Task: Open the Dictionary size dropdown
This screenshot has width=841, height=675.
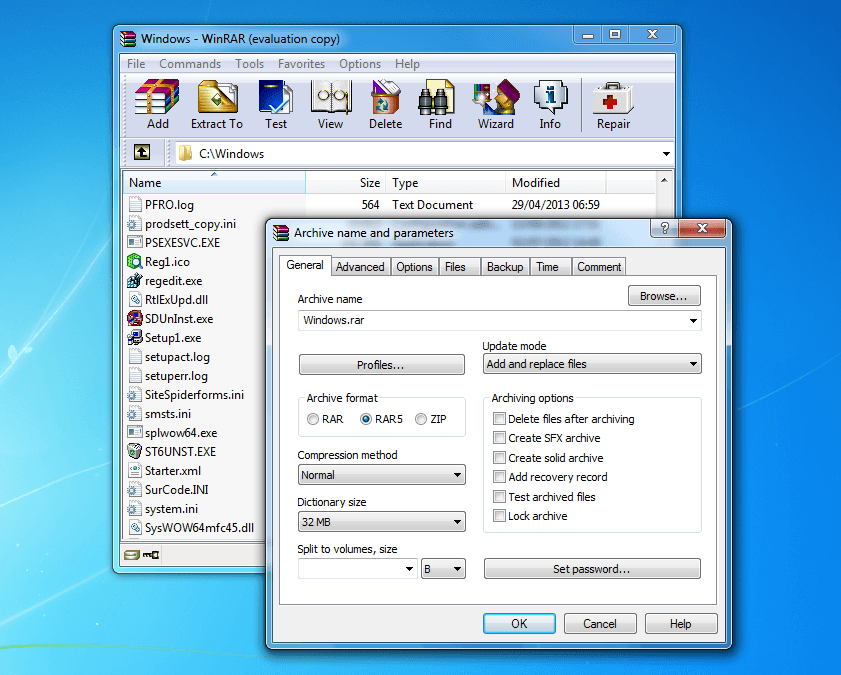Action: [x=381, y=521]
